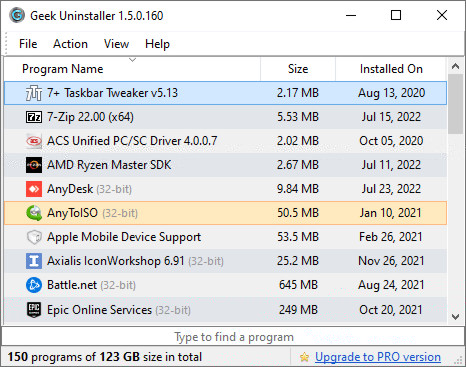Screen dimensions: 466x367
Task: Follow the Upgrade to PRO version link
Action: click(x=378, y=357)
